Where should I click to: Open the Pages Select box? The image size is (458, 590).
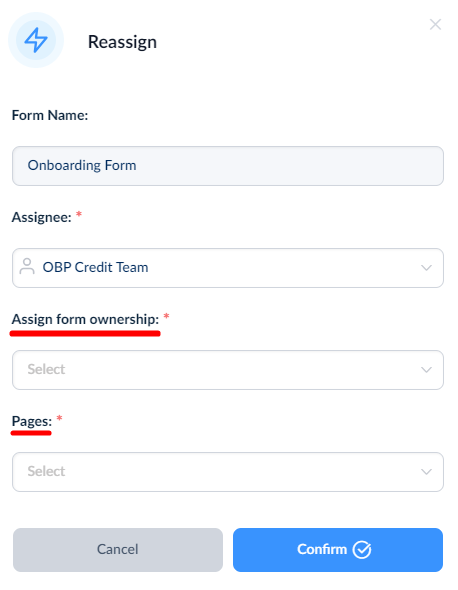pyautogui.click(x=228, y=472)
